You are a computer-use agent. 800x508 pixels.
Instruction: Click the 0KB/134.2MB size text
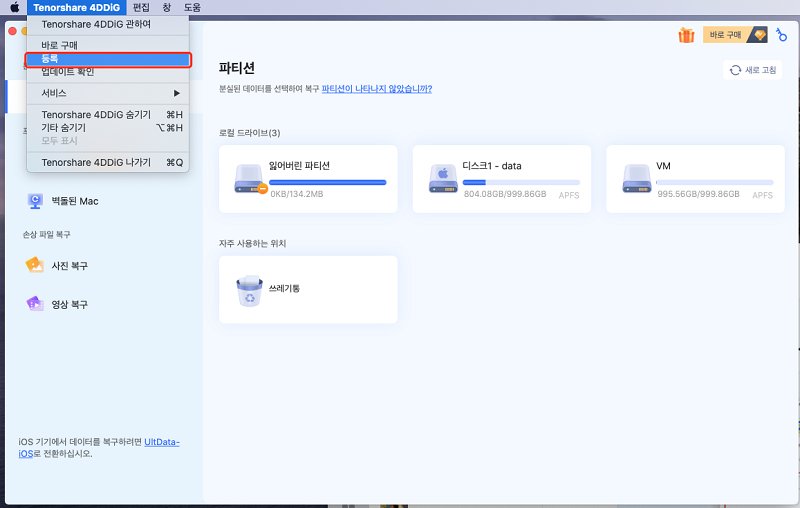(x=296, y=194)
